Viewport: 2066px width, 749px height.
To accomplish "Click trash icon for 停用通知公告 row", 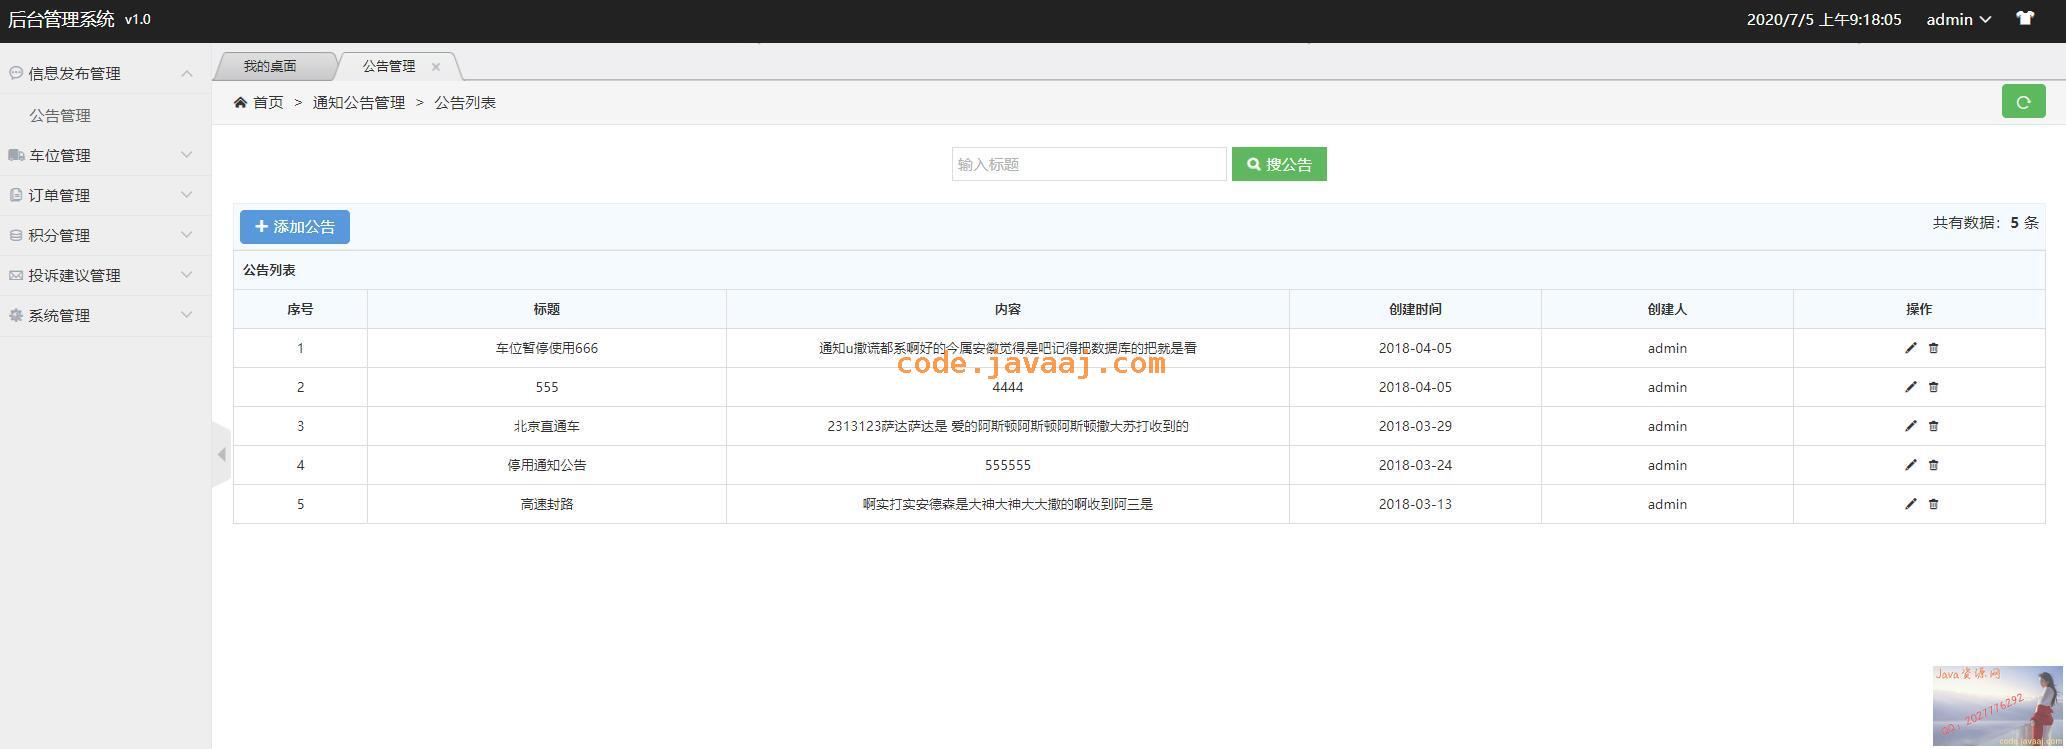I will (1933, 465).
